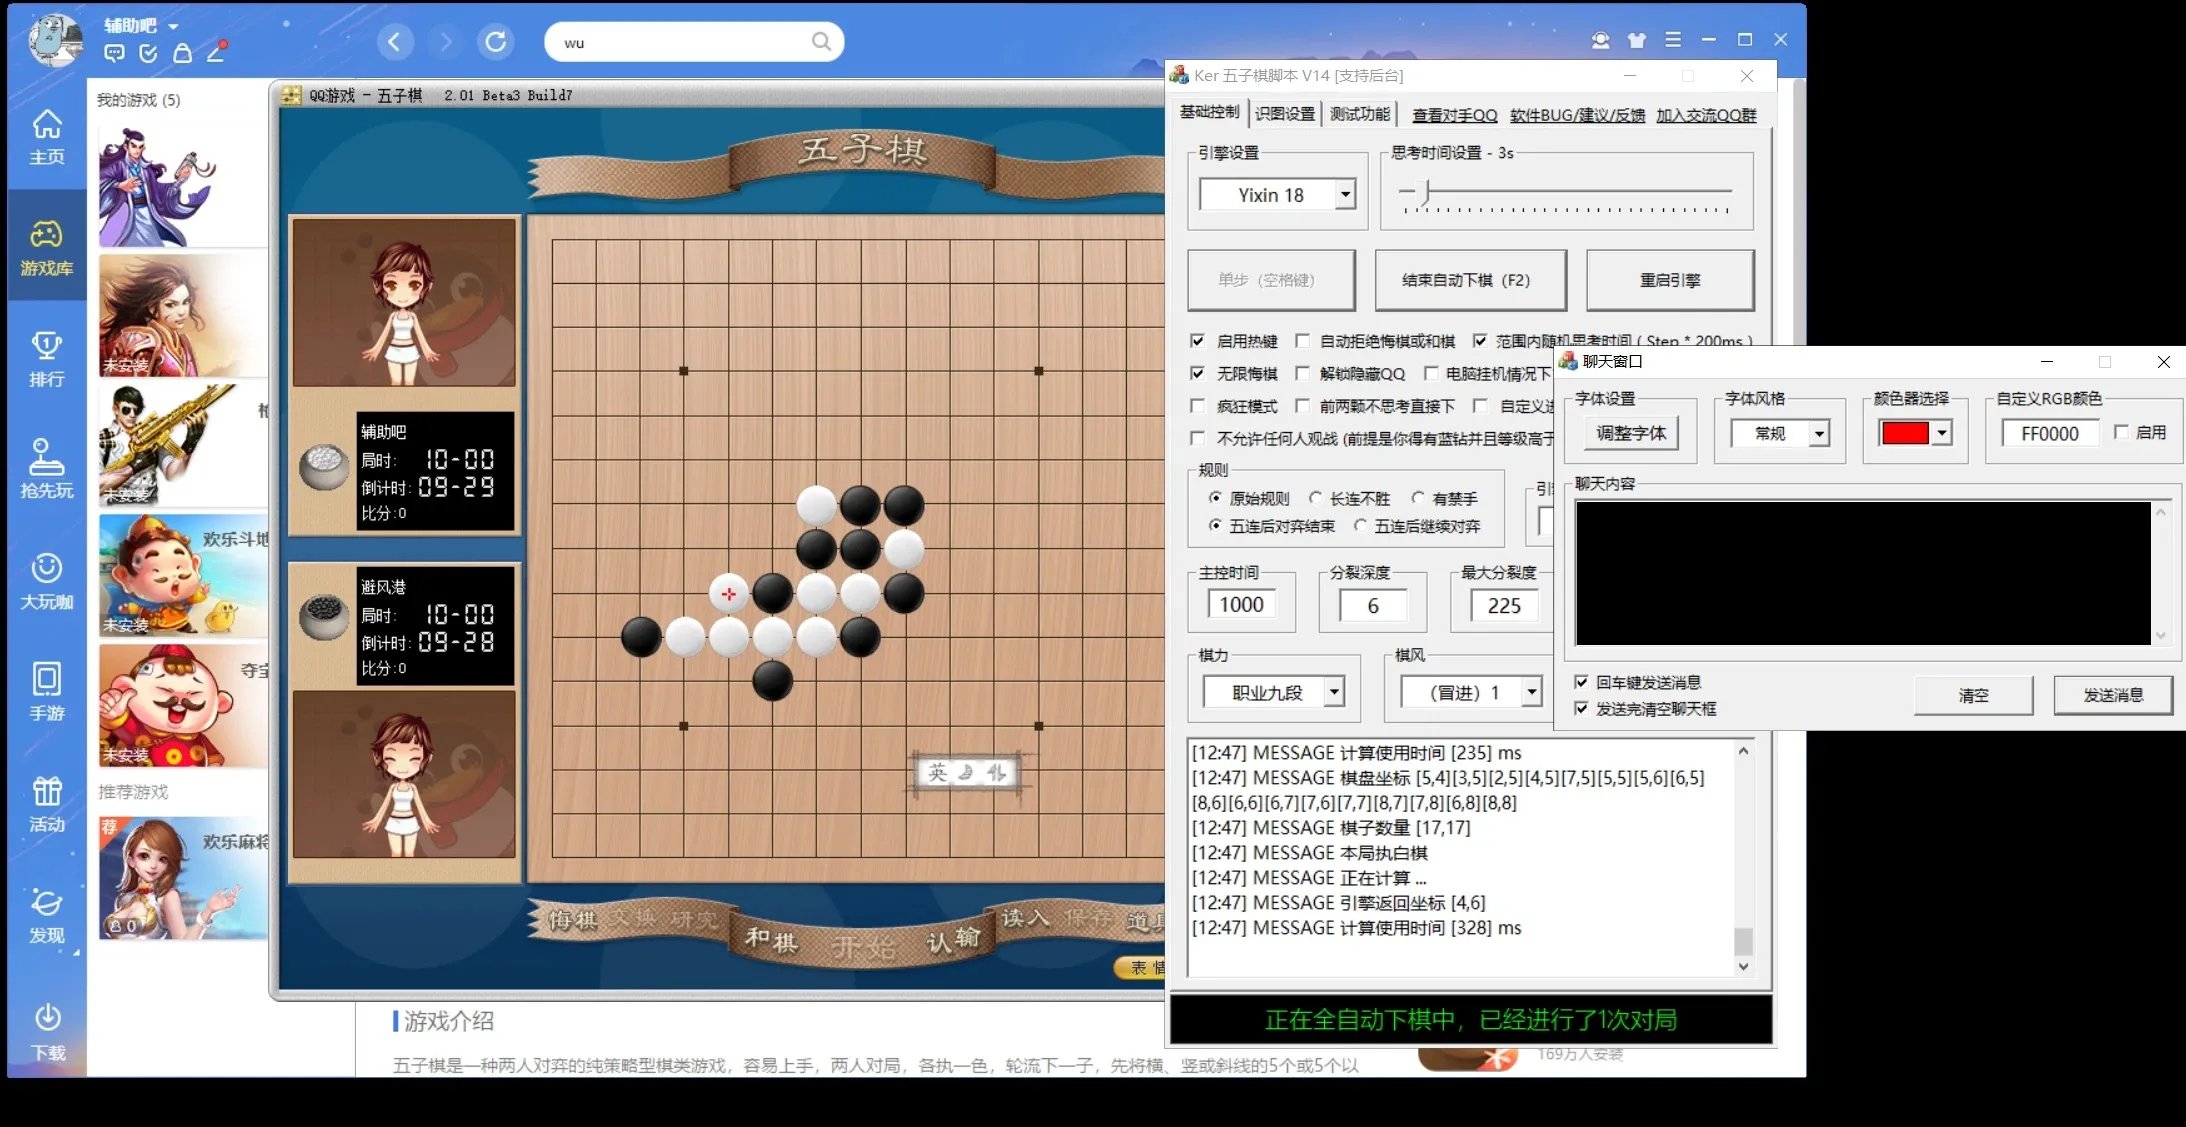Open the shopping bag icon under username

tap(182, 53)
